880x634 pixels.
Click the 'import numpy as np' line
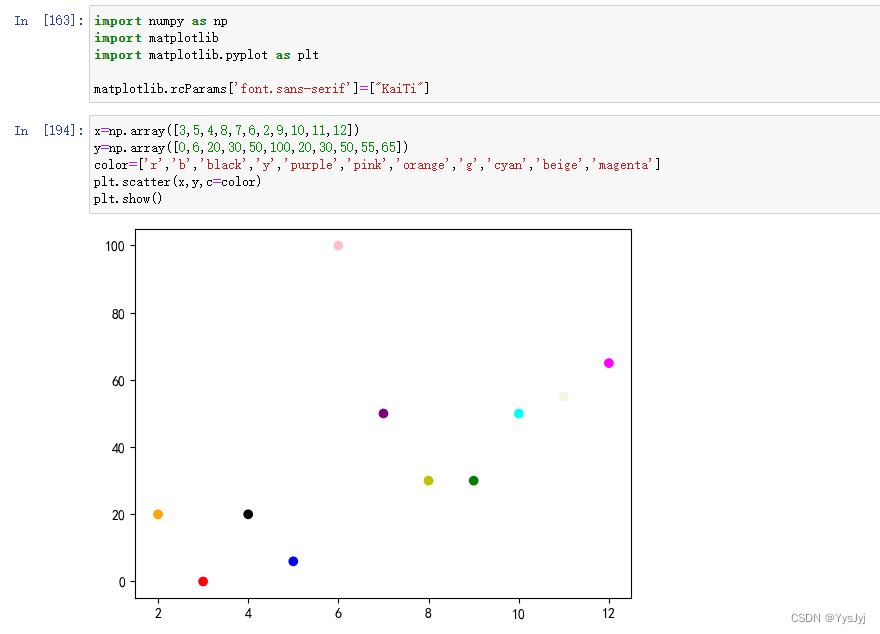click(x=161, y=21)
